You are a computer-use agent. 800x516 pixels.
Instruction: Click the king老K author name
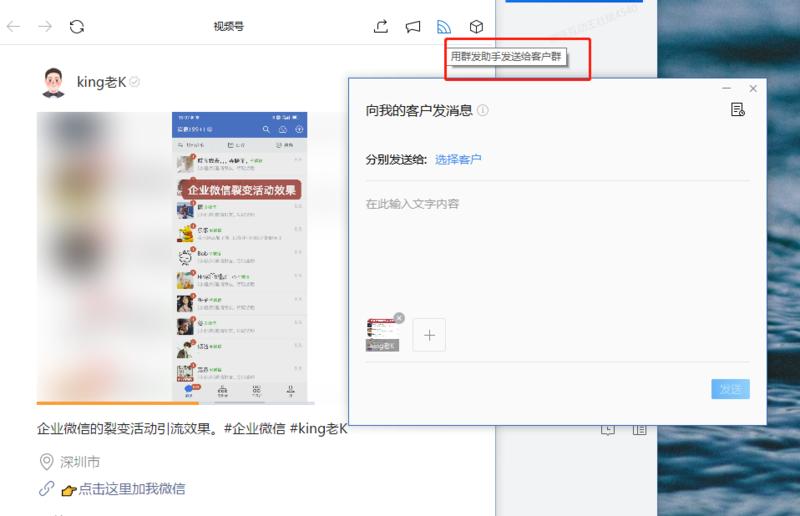[102, 82]
